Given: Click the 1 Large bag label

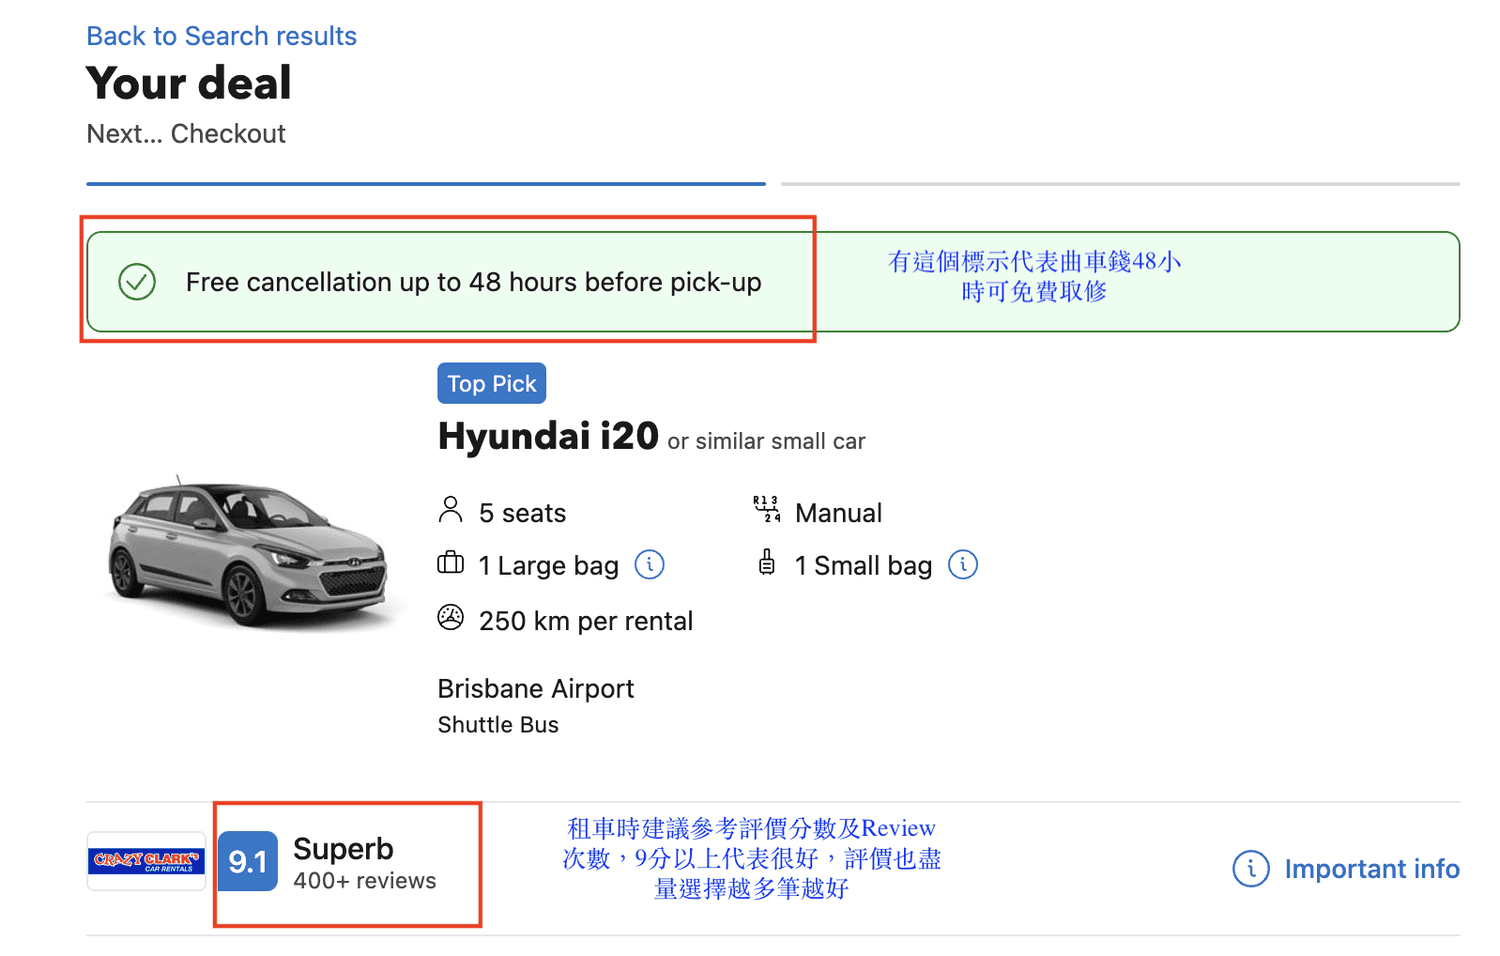Looking at the screenshot, I should tap(548, 566).
